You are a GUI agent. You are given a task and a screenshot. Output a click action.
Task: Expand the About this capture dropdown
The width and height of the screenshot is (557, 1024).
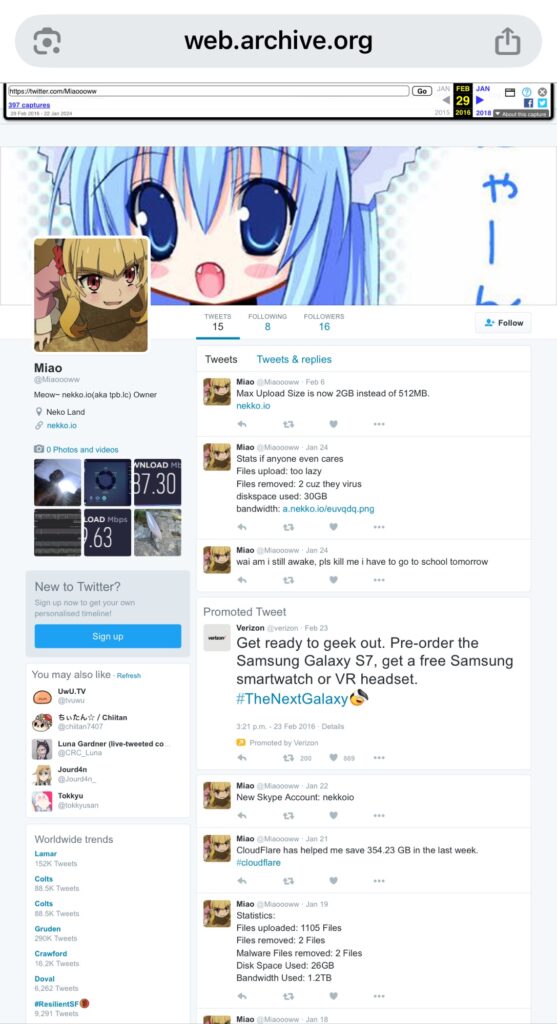520,114
